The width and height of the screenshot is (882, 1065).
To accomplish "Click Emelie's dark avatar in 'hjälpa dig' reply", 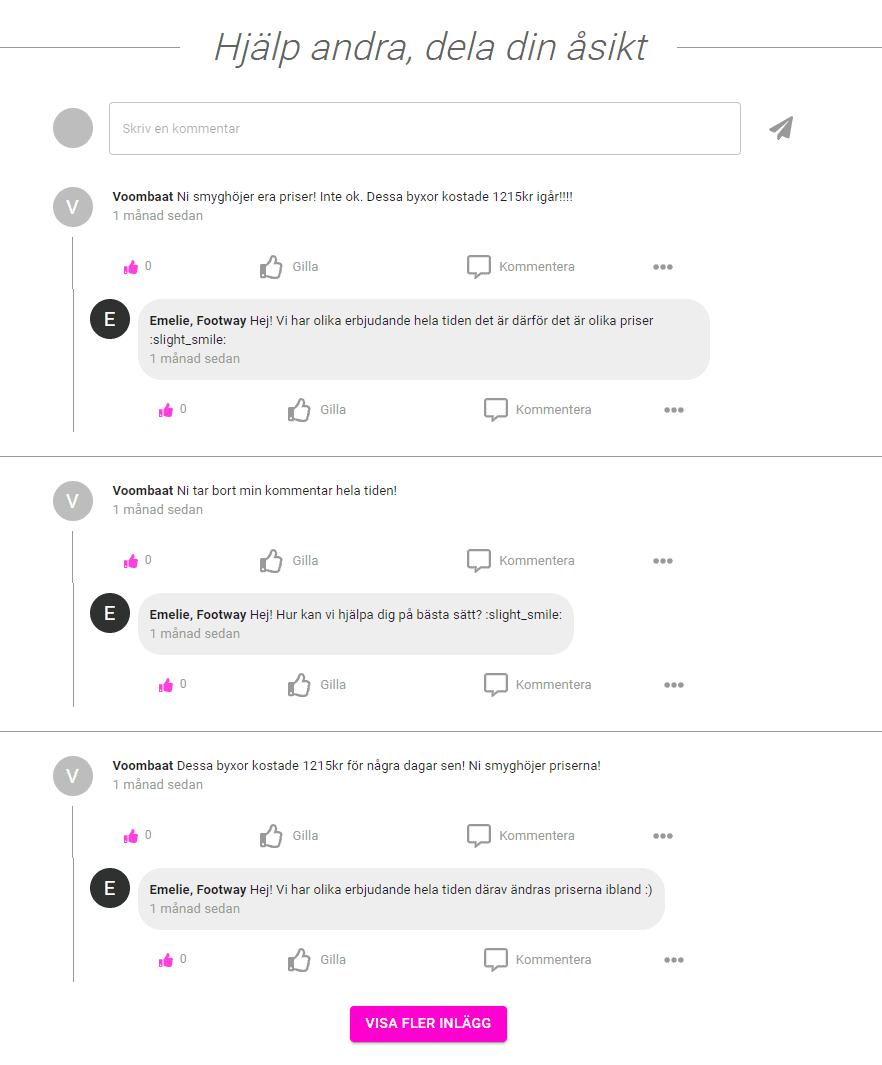I will click(110, 613).
